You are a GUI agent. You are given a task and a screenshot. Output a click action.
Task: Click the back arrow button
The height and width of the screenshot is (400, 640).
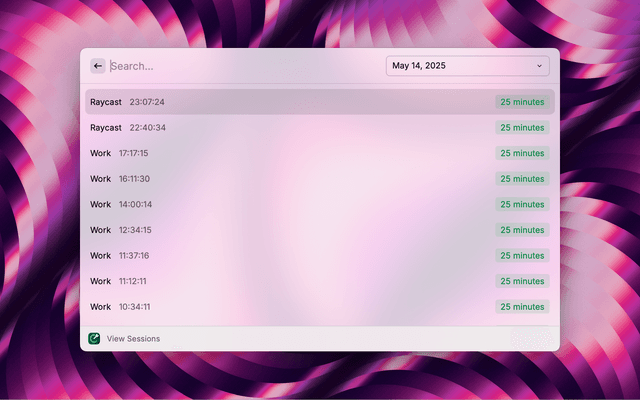pyautogui.click(x=98, y=66)
